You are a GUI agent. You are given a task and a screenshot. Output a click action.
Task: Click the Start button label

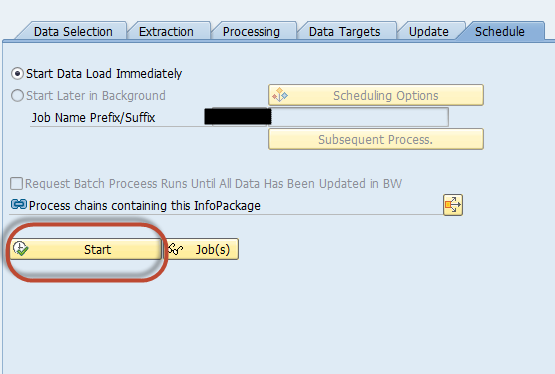point(97,249)
